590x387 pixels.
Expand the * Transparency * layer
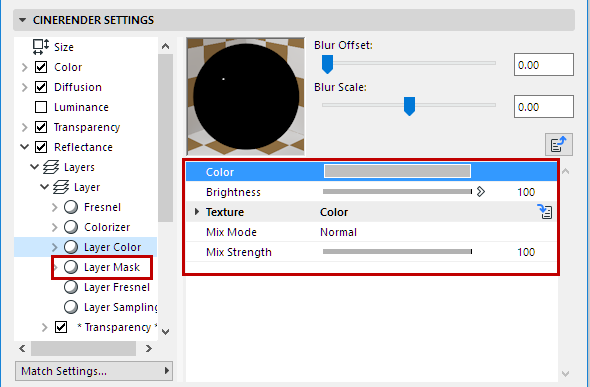(45, 327)
